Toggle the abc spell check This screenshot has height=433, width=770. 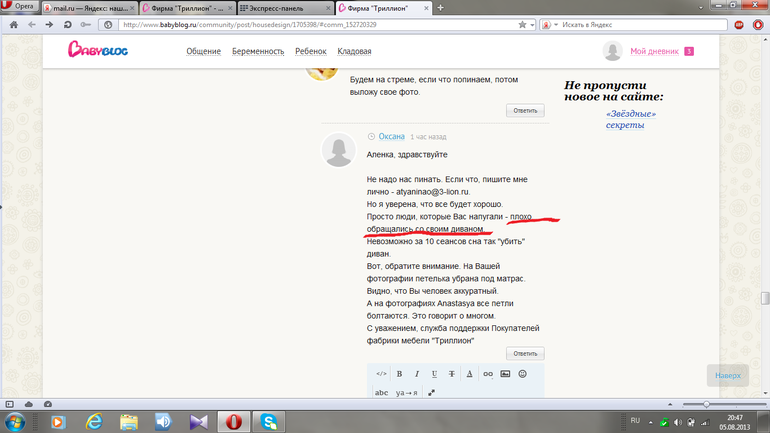click(x=382, y=393)
